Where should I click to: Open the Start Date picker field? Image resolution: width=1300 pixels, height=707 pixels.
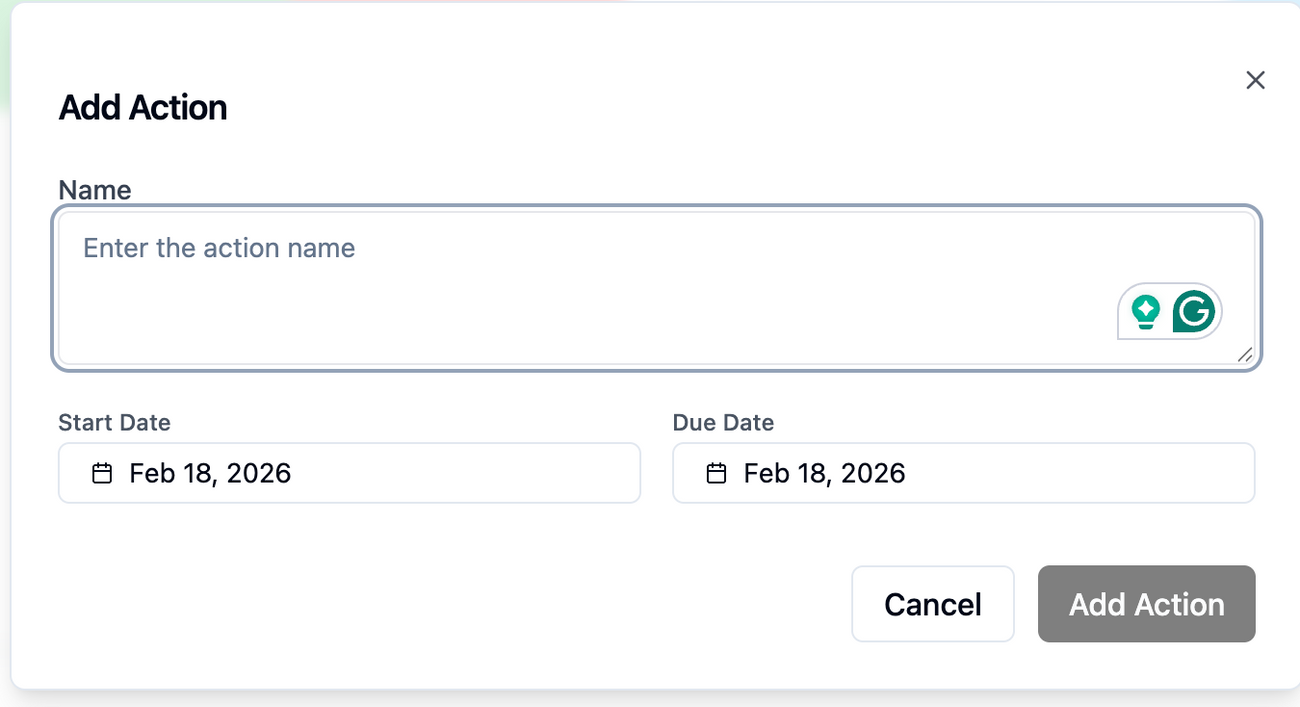[x=349, y=473]
